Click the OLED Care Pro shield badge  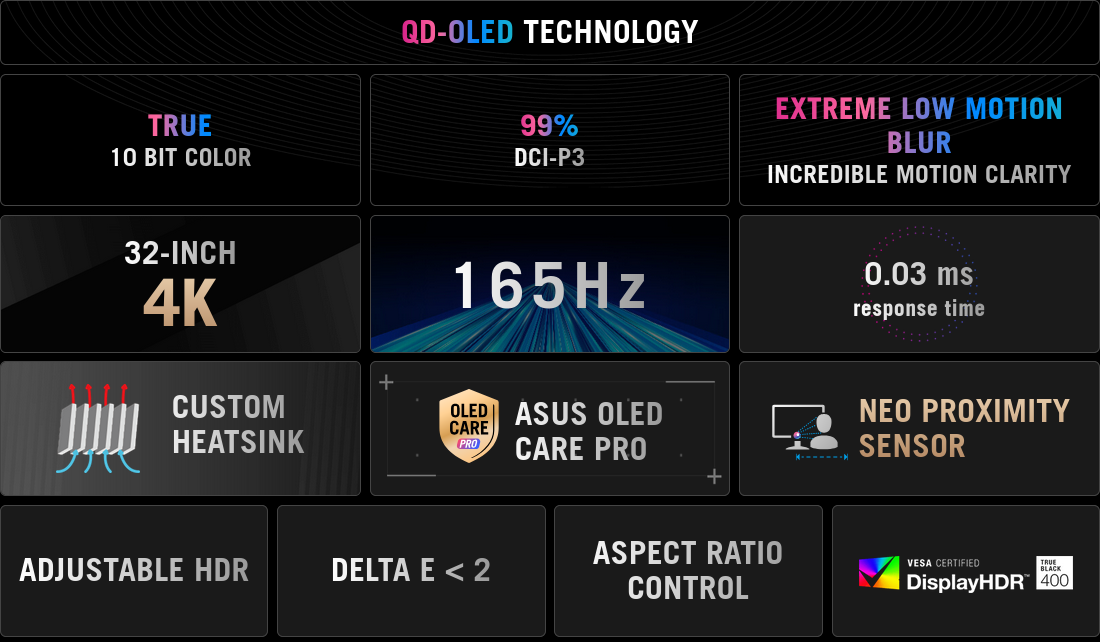click(469, 426)
